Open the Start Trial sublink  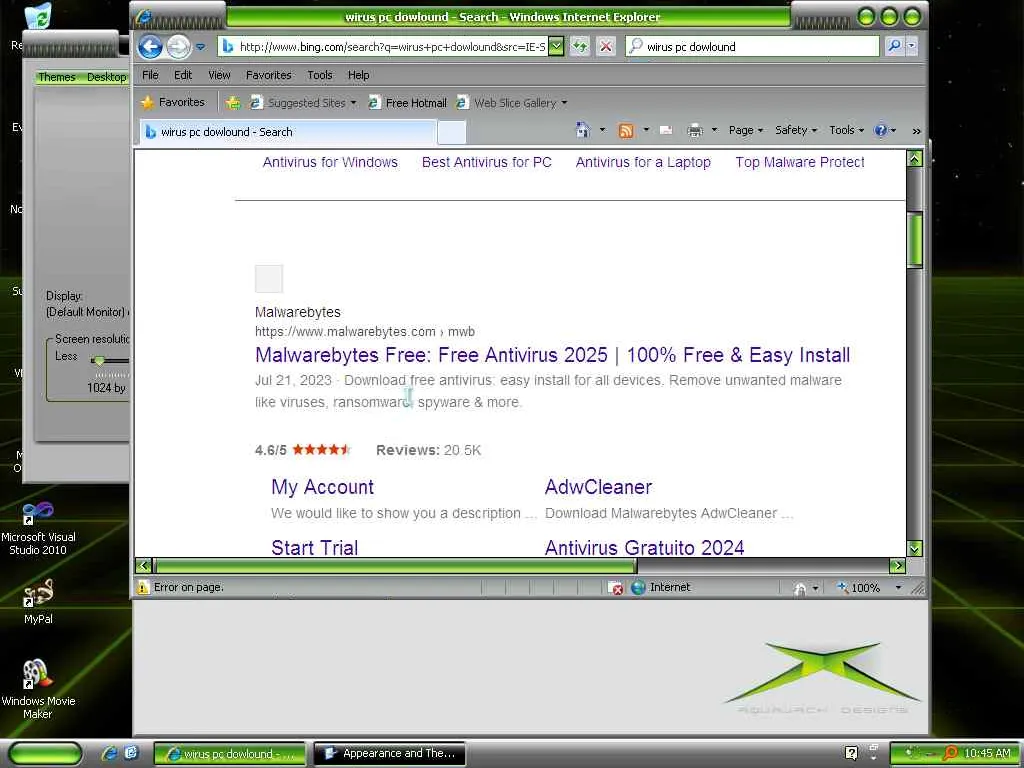(x=315, y=547)
